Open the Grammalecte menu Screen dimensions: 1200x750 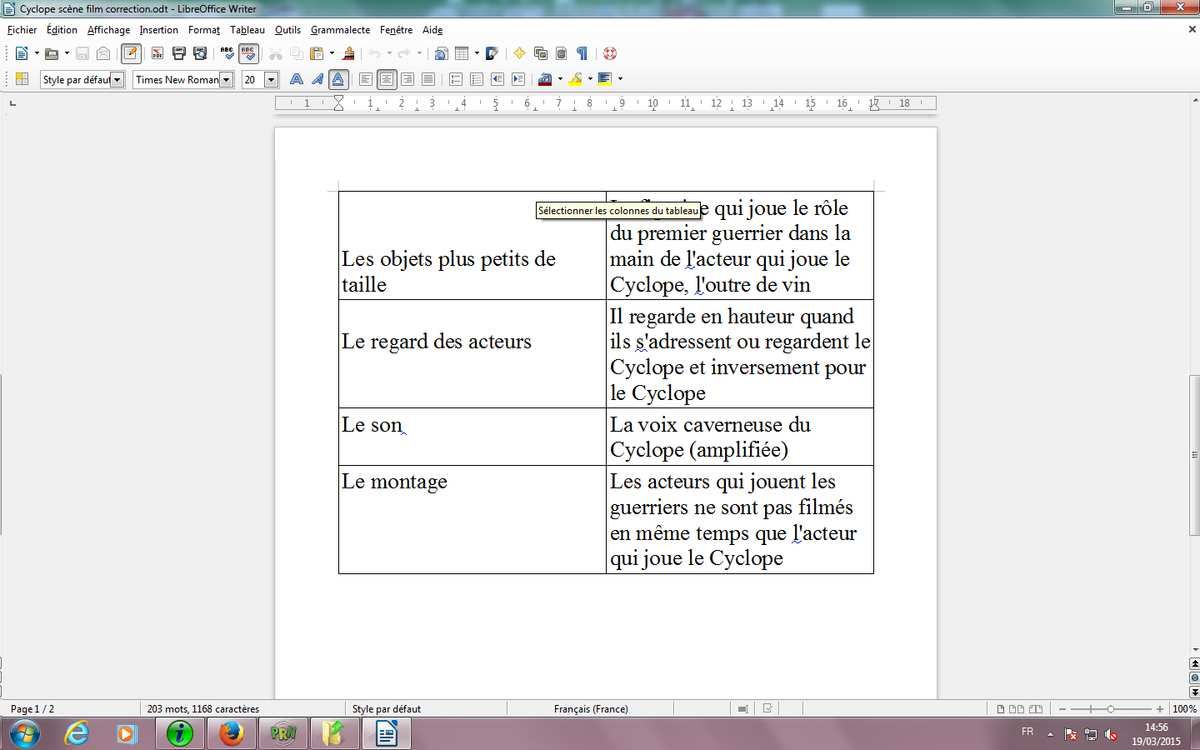click(340, 30)
